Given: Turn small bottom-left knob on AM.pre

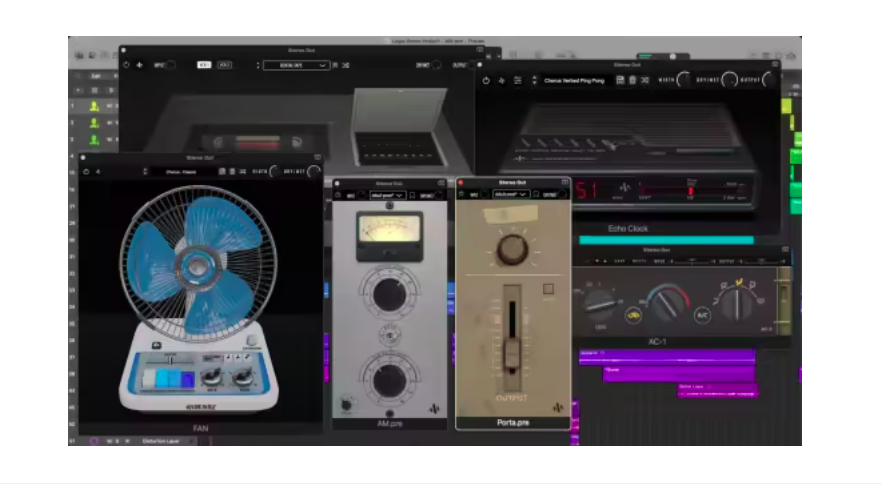Looking at the screenshot, I should 347,405.
